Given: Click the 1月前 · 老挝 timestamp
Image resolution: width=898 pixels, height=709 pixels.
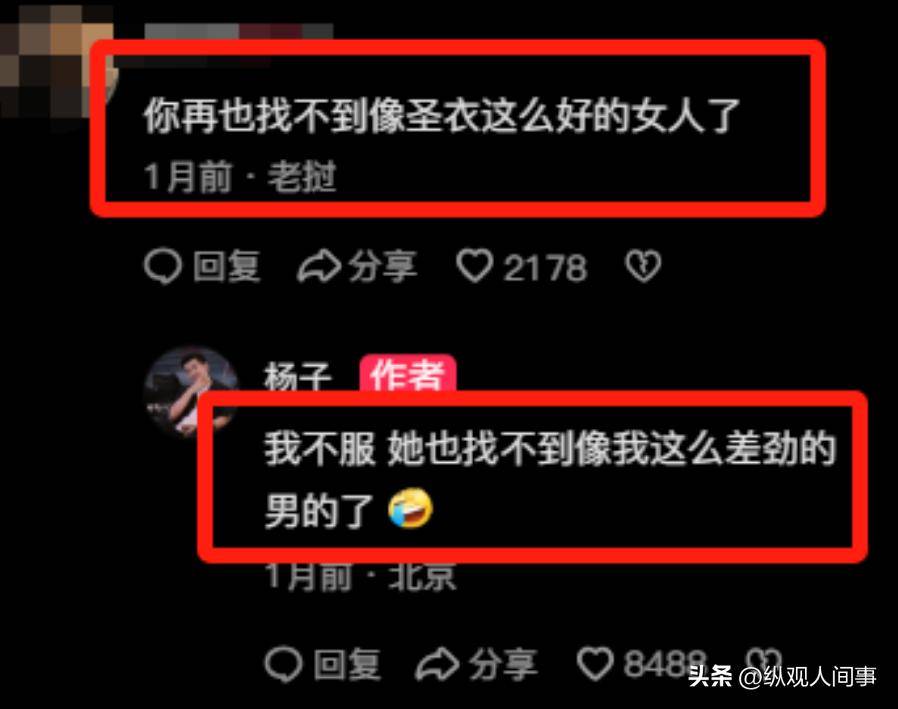Looking at the screenshot, I should point(240,176).
